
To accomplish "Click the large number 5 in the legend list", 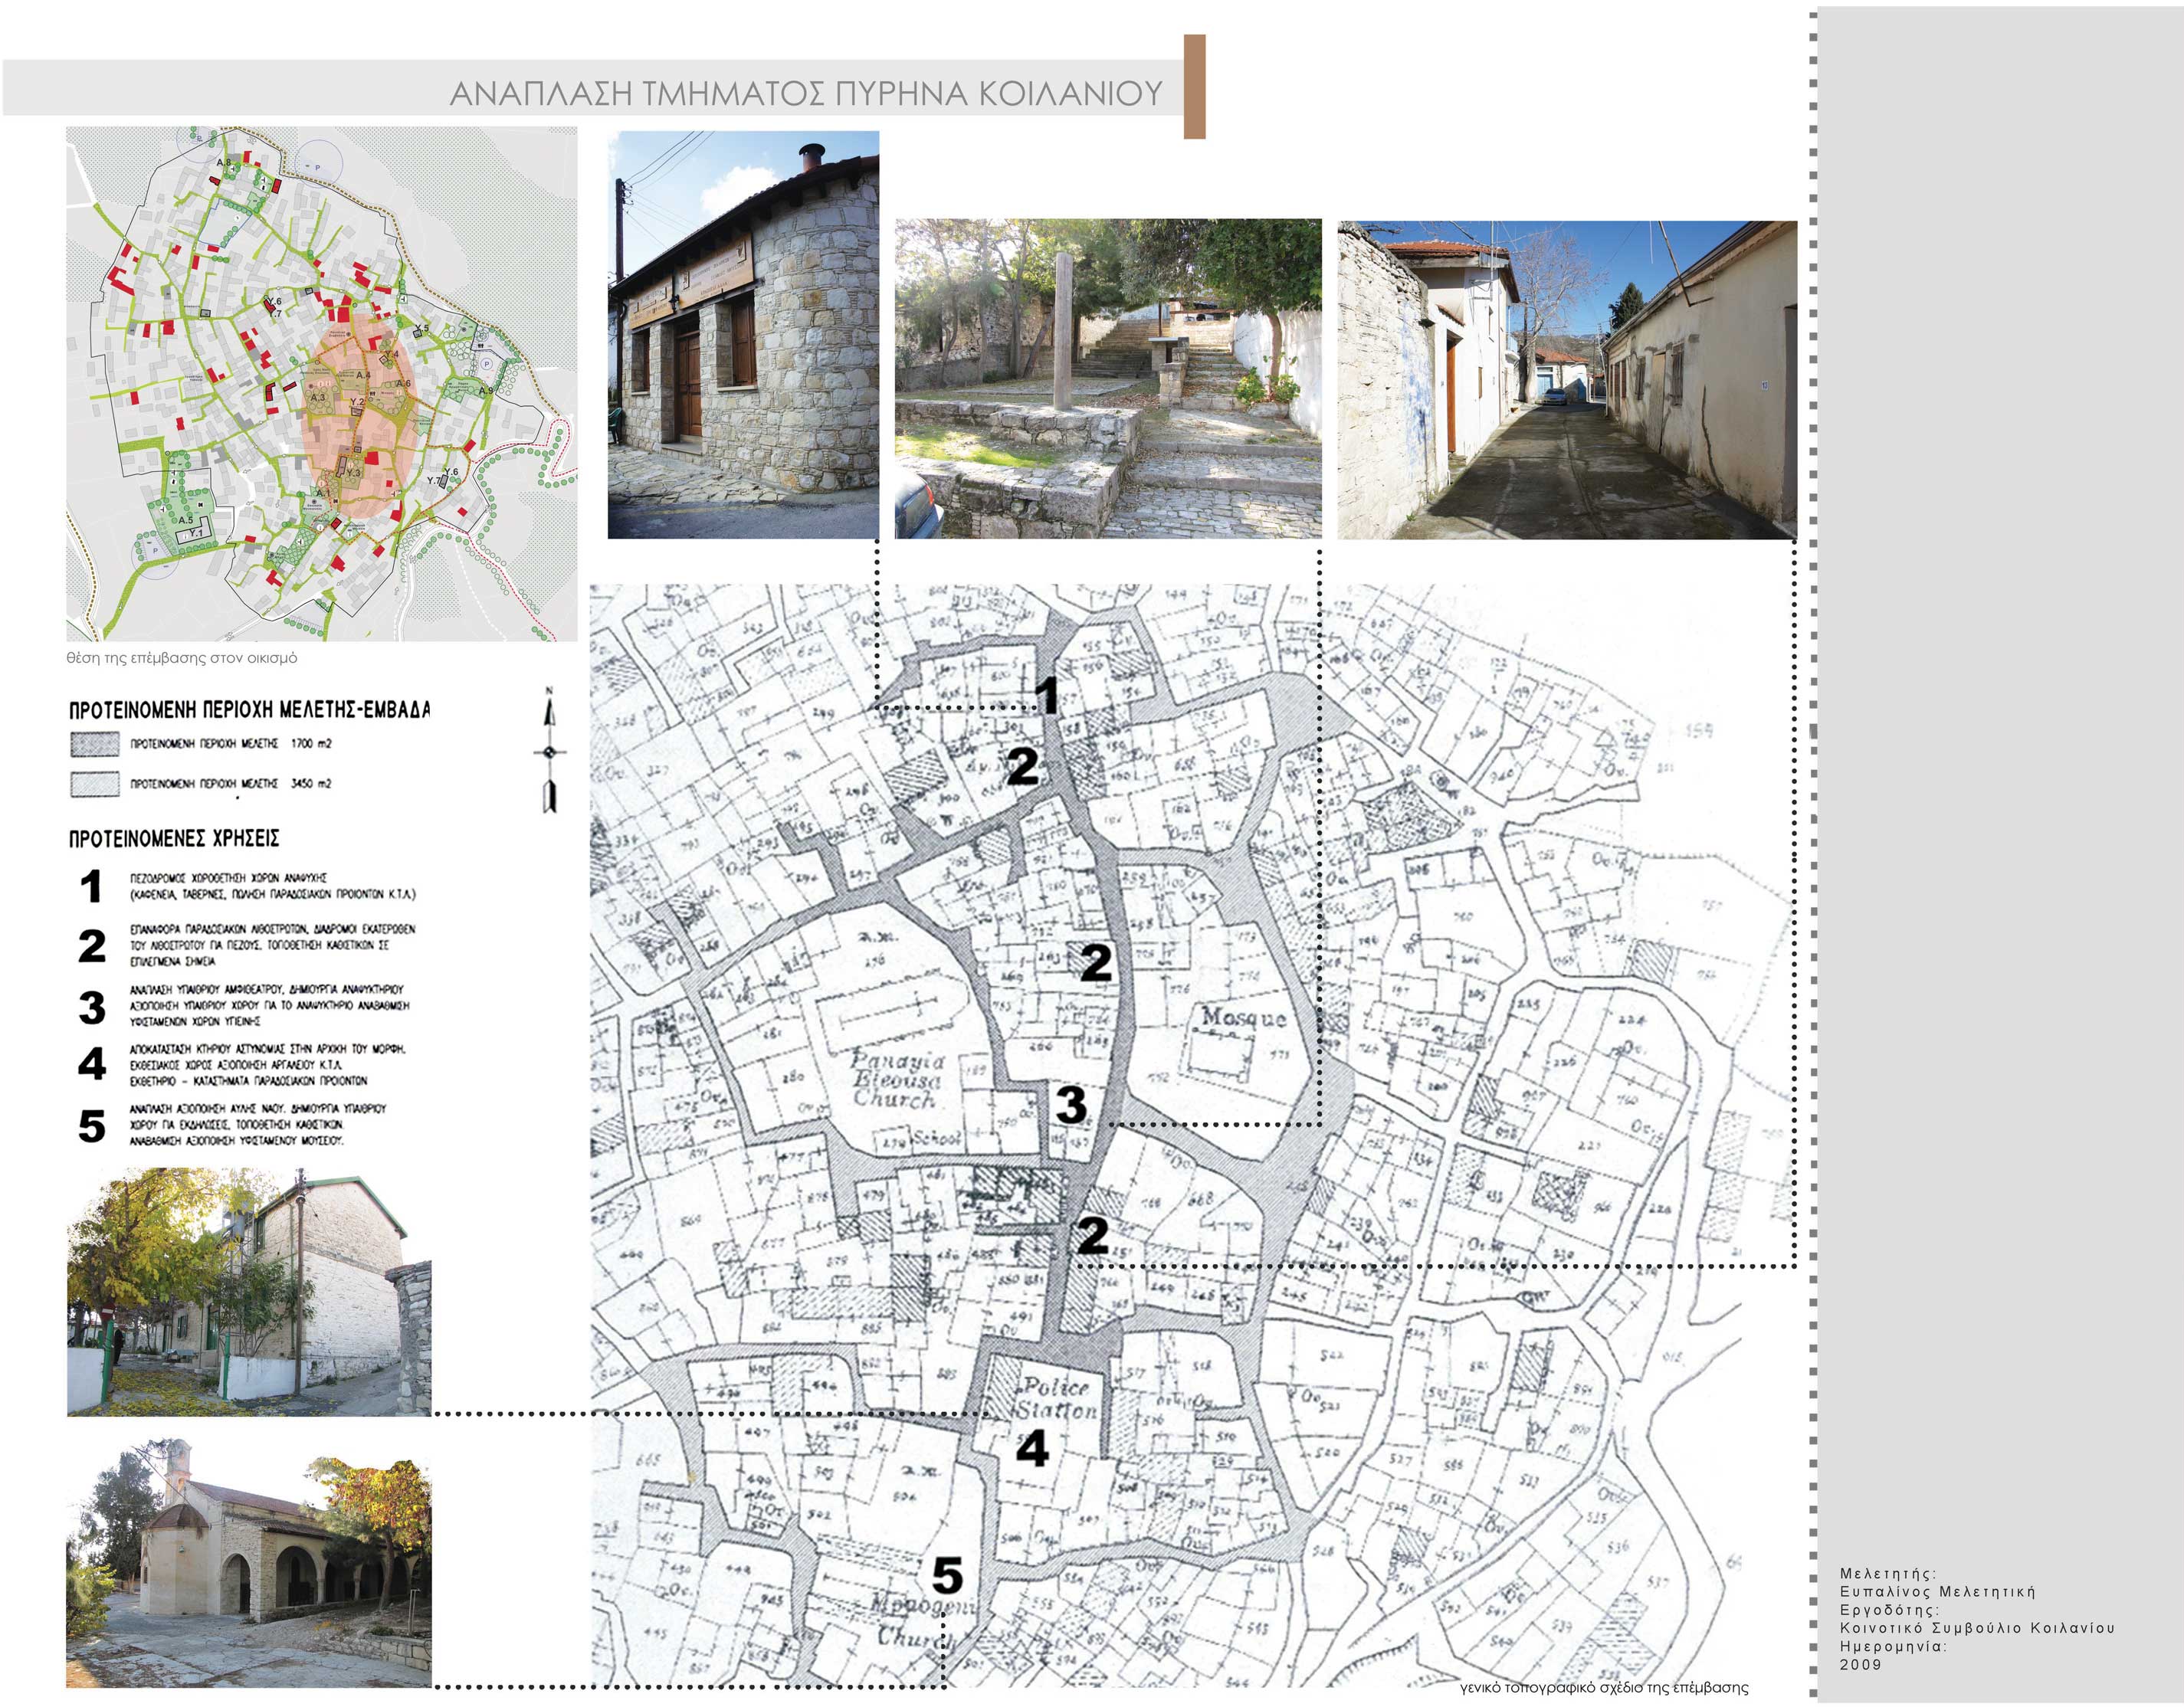I will coord(91,1126).
